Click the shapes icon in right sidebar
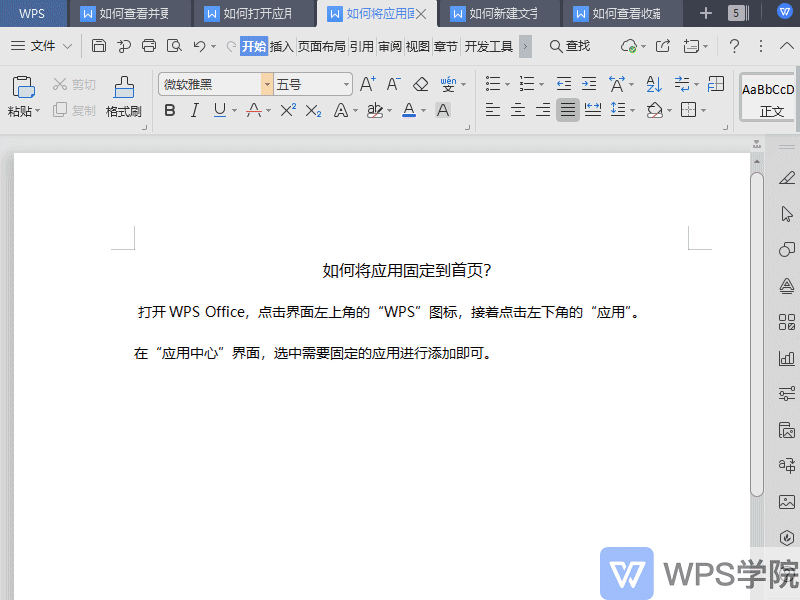Screen dimensions: 800x600 click(787, 249)
